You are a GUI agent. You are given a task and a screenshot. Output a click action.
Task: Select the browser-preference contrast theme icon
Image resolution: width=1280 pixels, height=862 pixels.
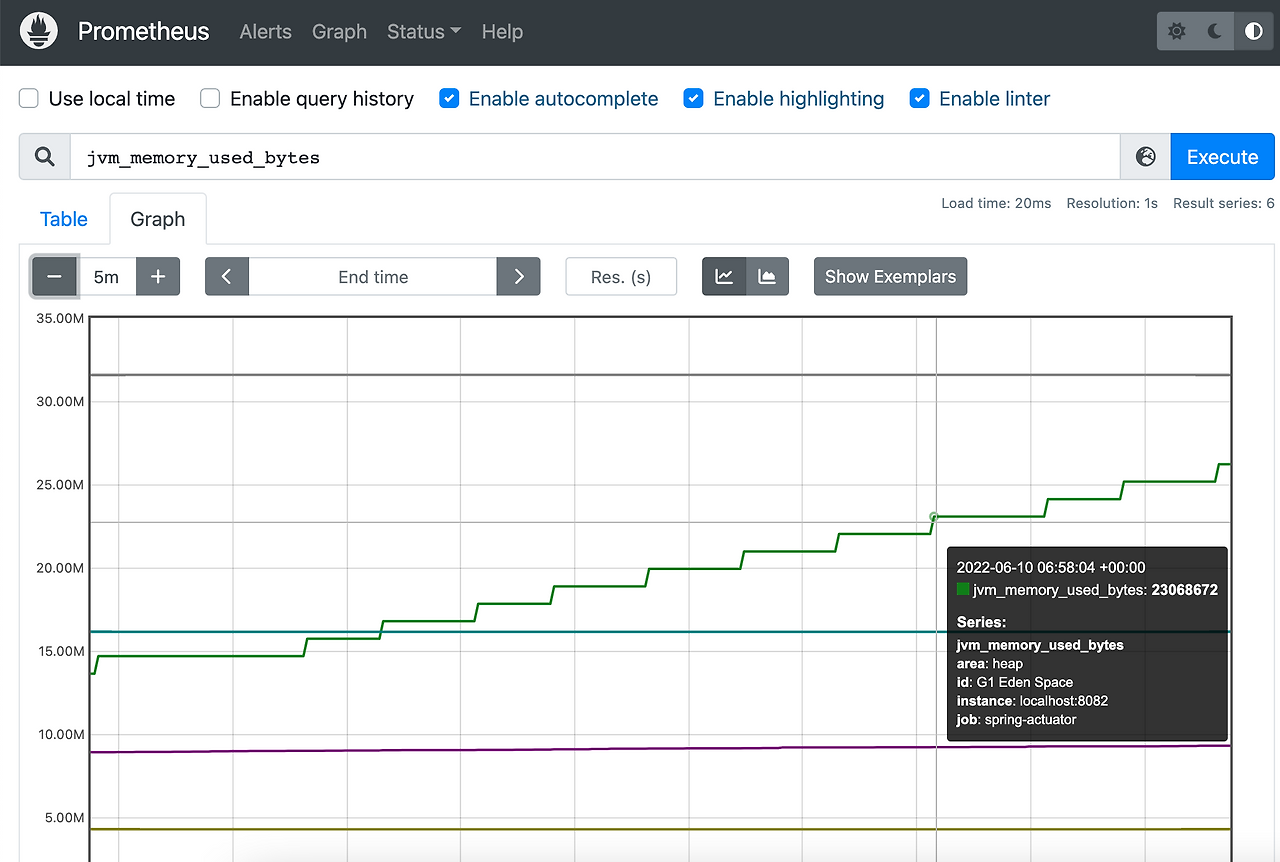click(x=1253, y=32)
